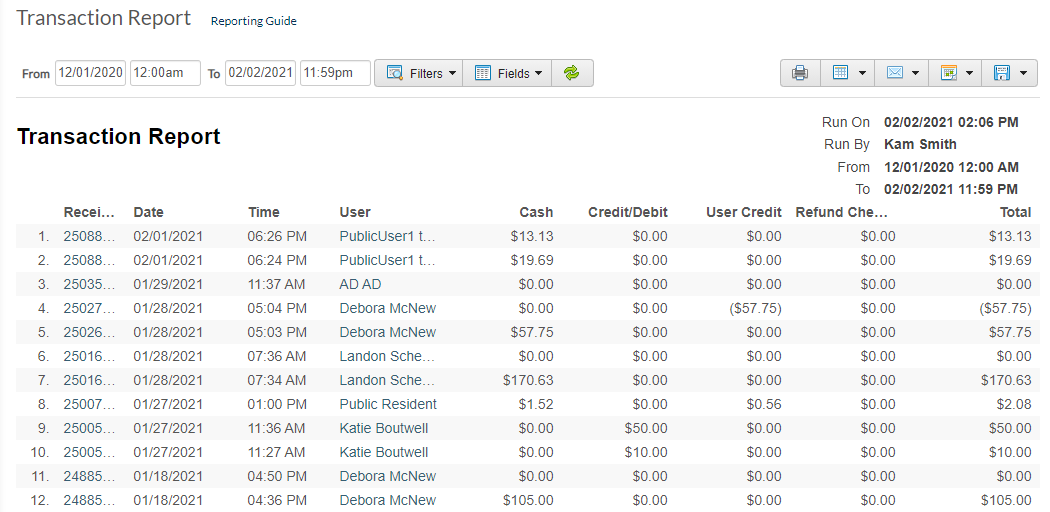
Task: Click the $170.63 Total value
Action: 1006,381
